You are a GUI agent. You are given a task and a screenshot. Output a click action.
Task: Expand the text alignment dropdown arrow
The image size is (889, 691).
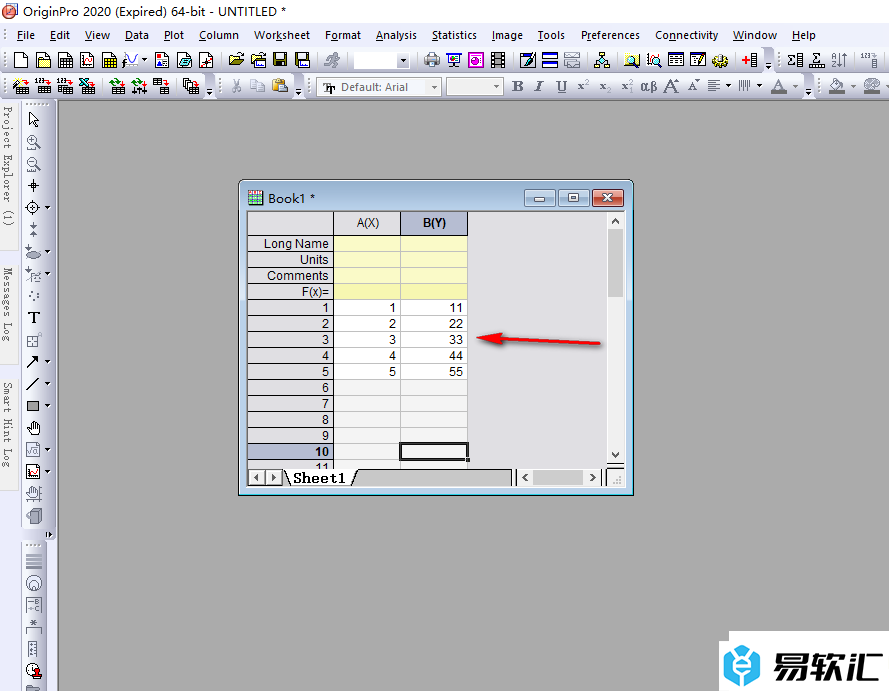pos(729,86)
